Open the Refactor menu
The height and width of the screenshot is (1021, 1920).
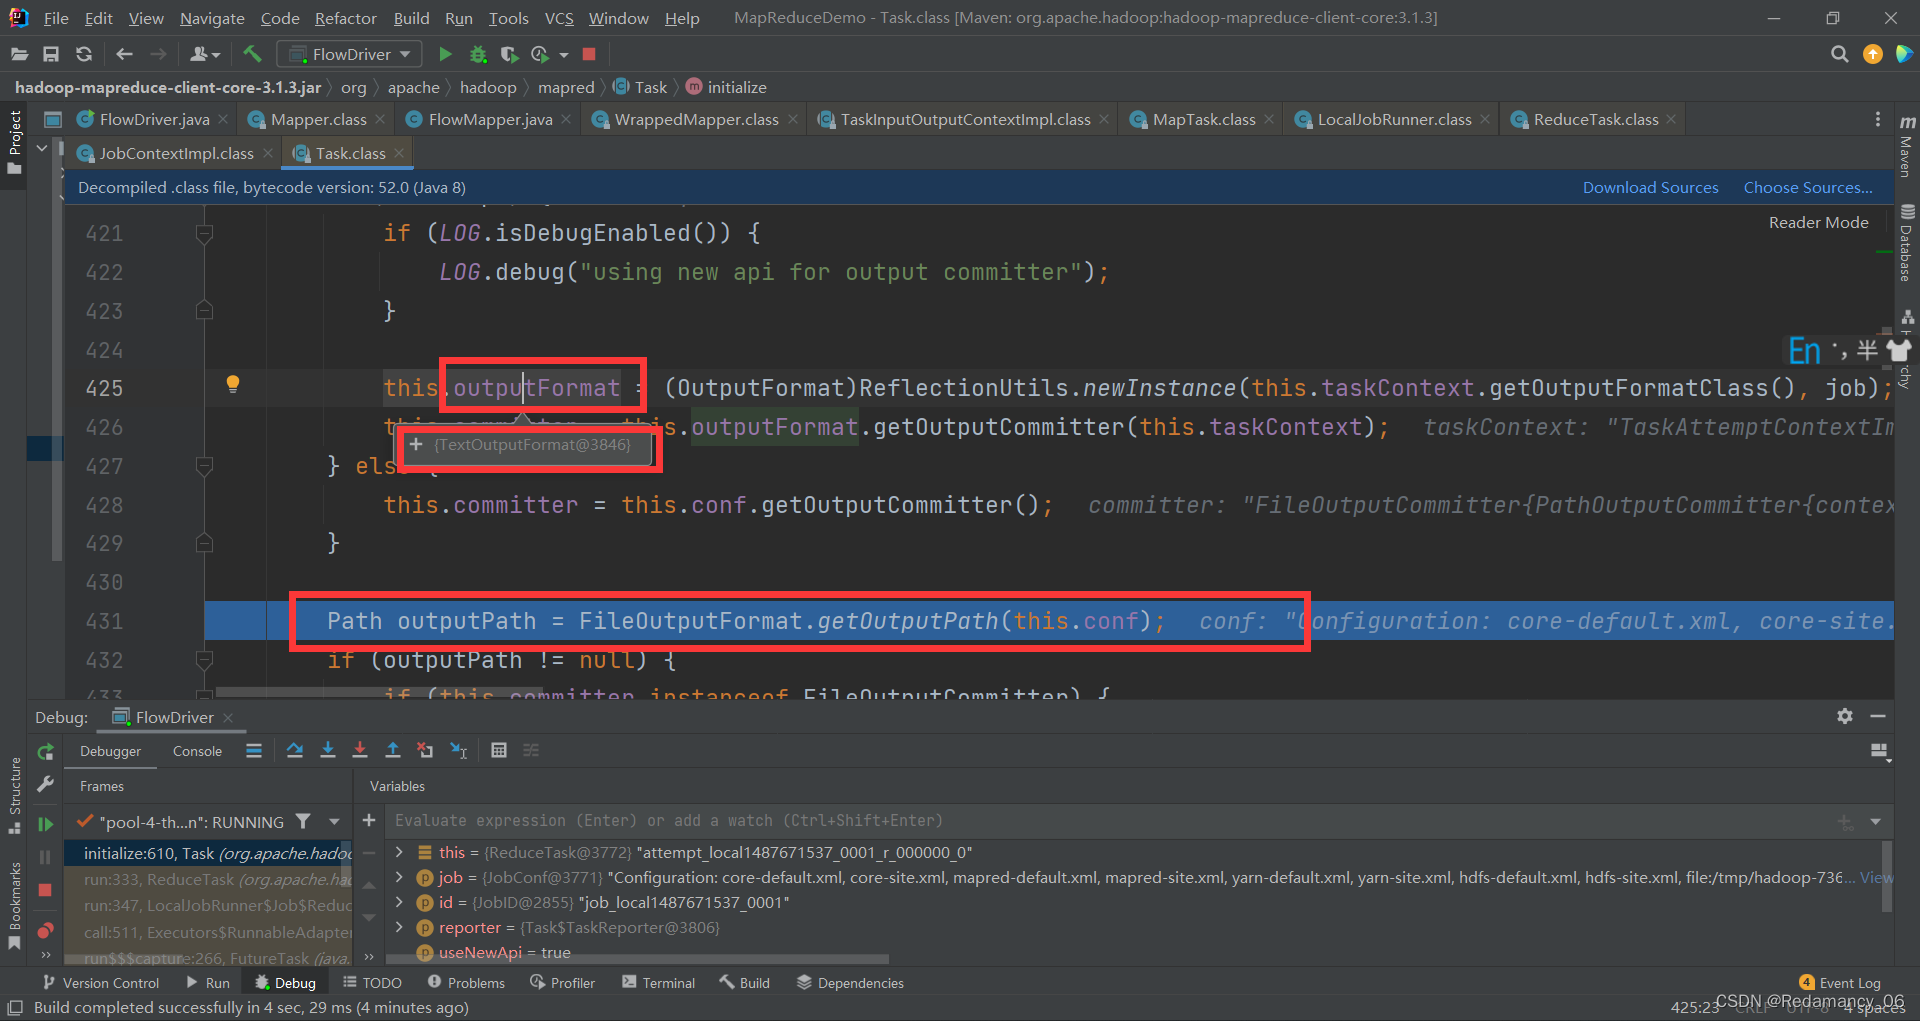pyautogui.click(x=345, y=18)
